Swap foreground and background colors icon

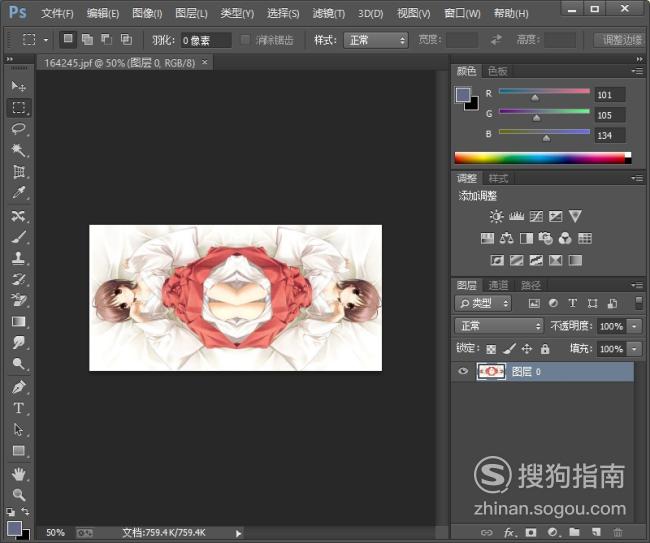(25, 511)
